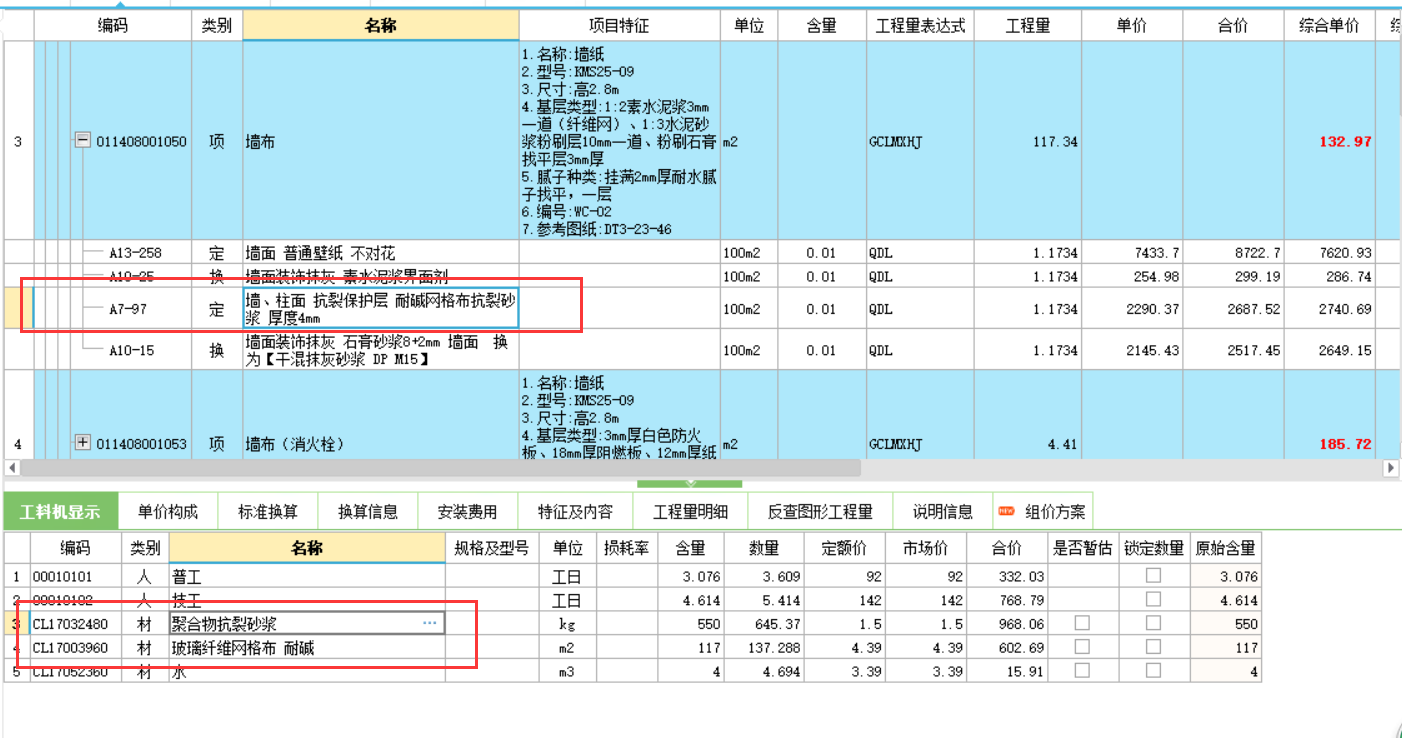The width and height of the screenshot is (1402, 738).
Task: Toggle 锁定数量 checkbox for 玻璃纤维网格布 row
Action: coord(1154,647)
